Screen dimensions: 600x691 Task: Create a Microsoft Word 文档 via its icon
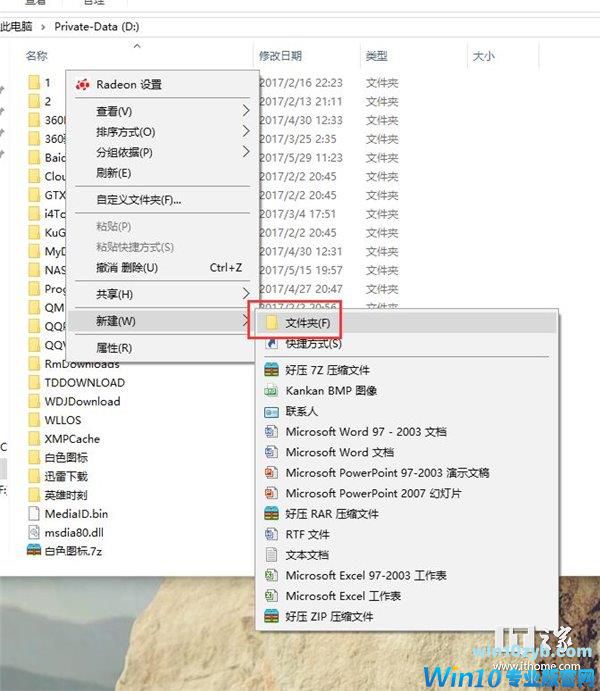270,452
